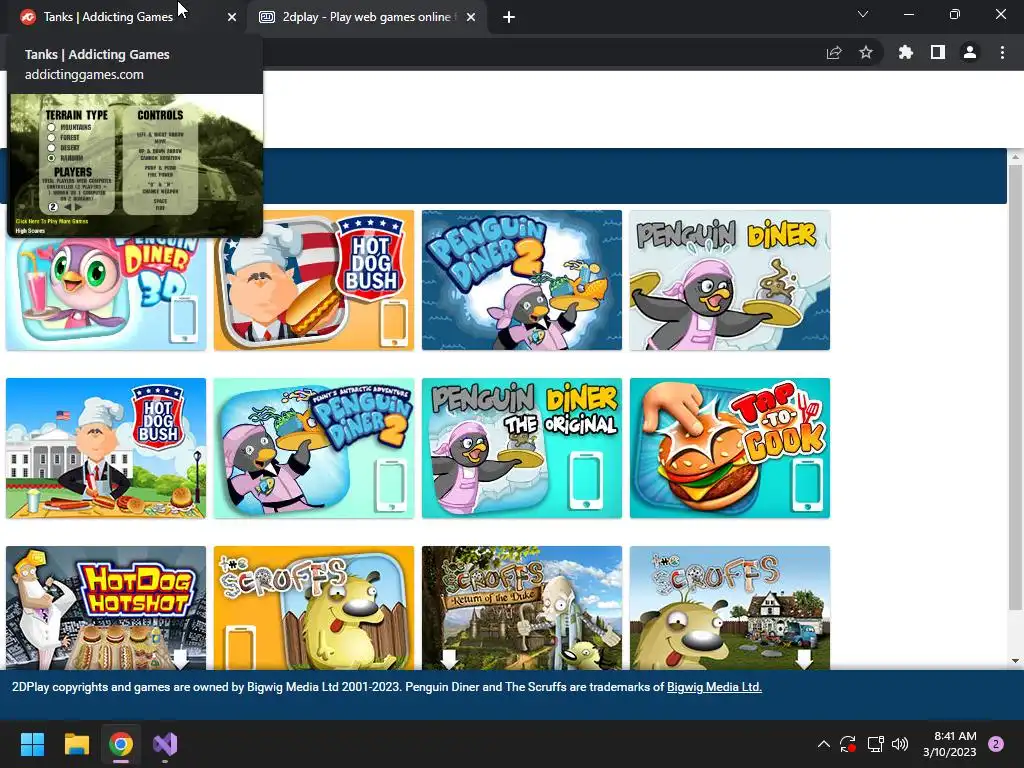Open The Scruffs orange mobile game thumbnail
Image resolution: width=1024 pixels, height=768 pixels.
(314, 608)
